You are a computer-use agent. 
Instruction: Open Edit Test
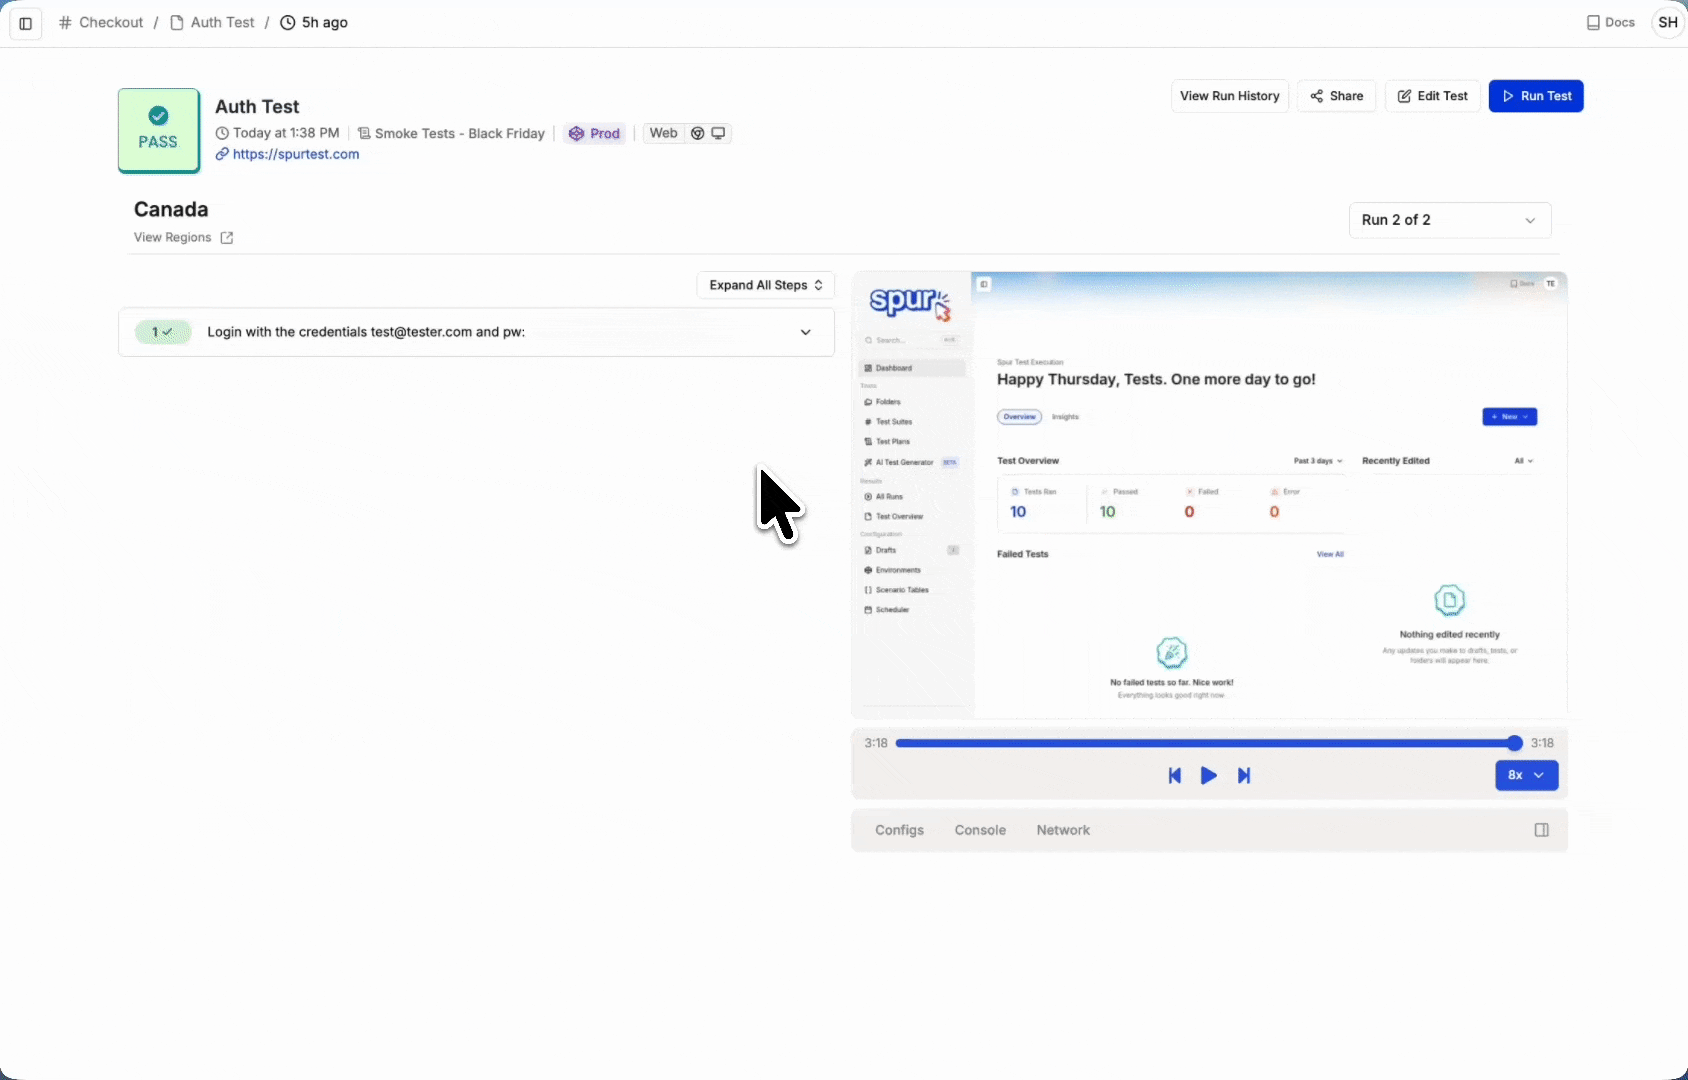pos(1432,96)
